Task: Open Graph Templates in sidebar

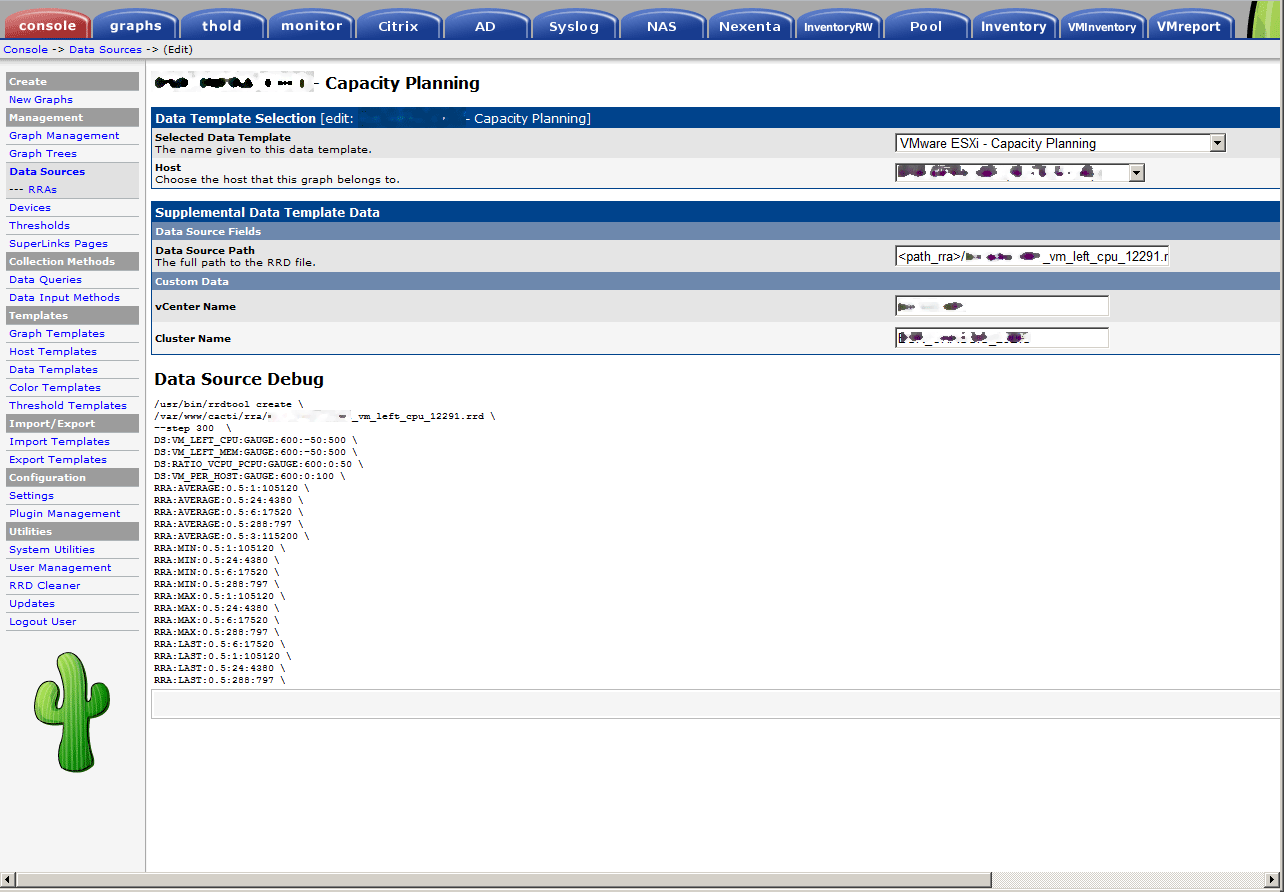Action: click(57, 333)
